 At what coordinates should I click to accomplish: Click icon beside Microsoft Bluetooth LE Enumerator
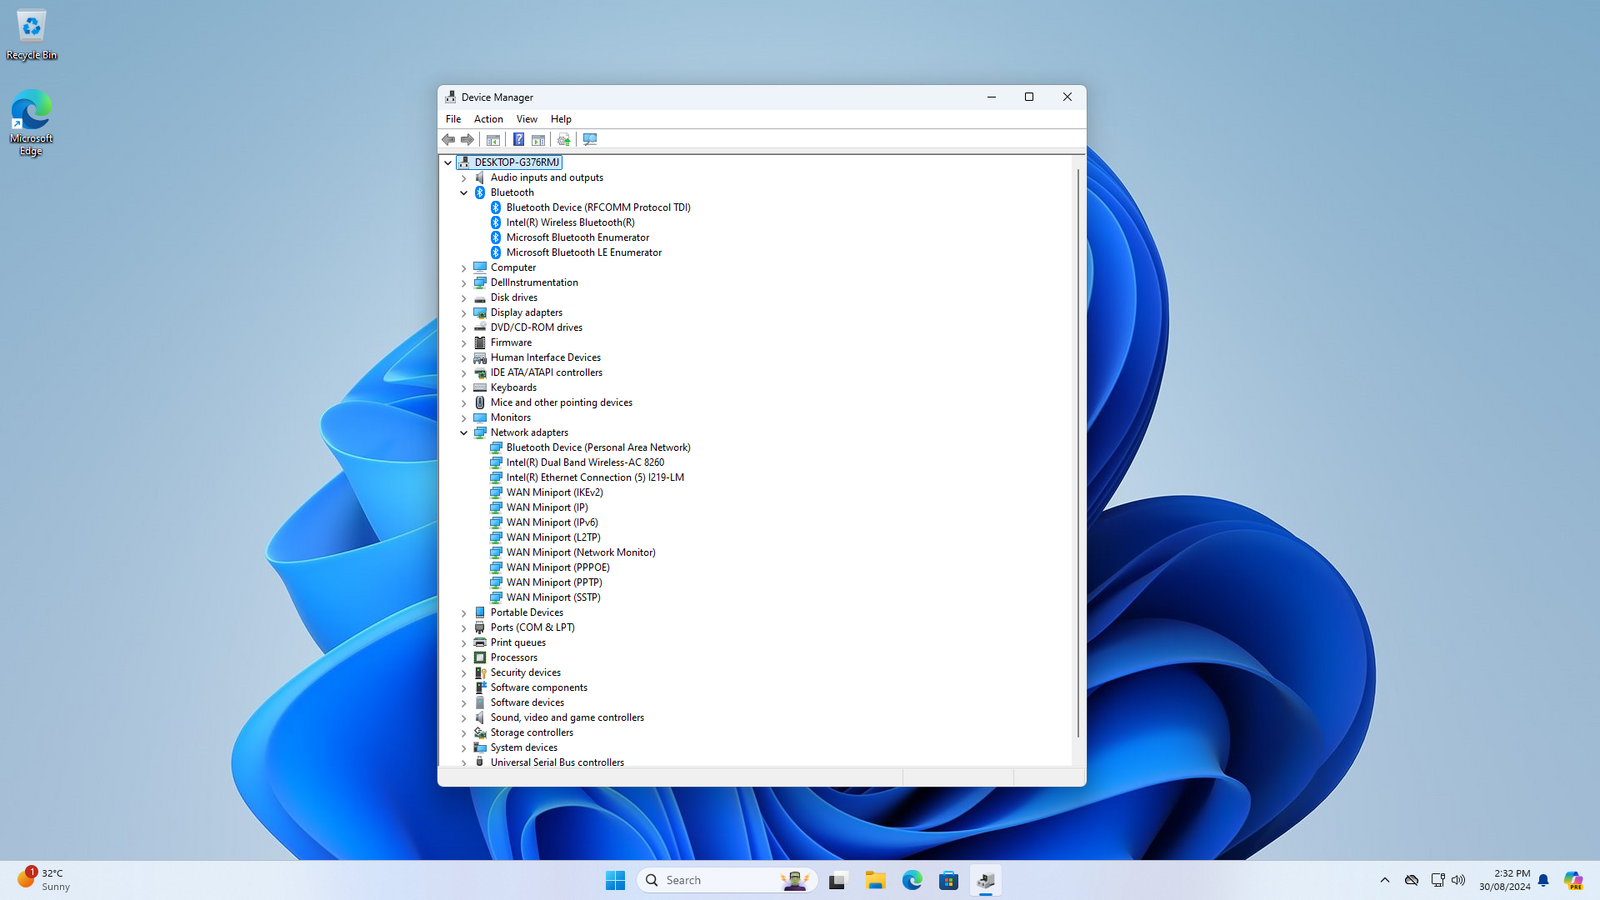pyautogui.click(x=496, y=252)
